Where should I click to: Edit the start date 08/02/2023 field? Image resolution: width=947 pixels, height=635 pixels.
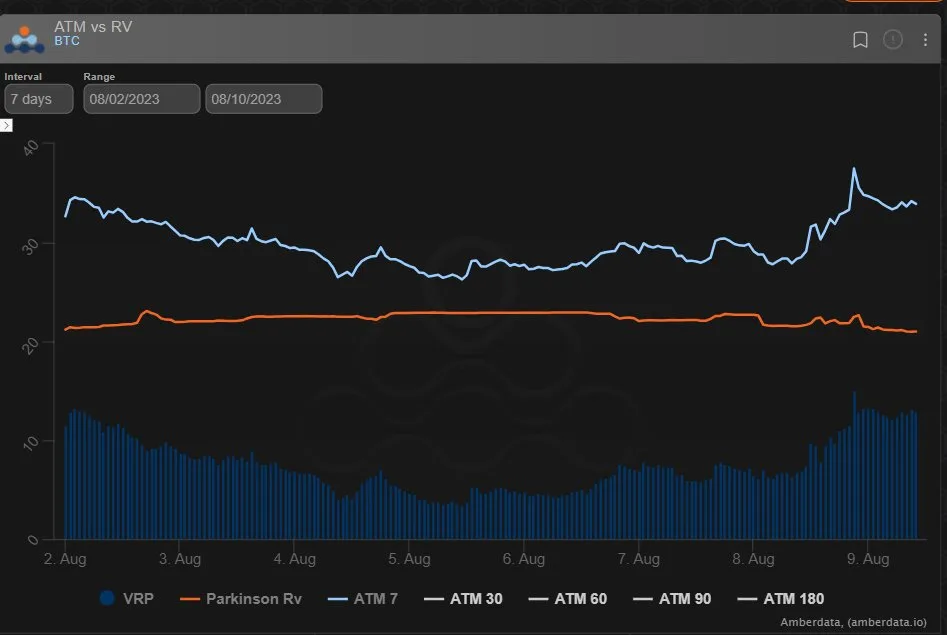[x=142, y=98]
